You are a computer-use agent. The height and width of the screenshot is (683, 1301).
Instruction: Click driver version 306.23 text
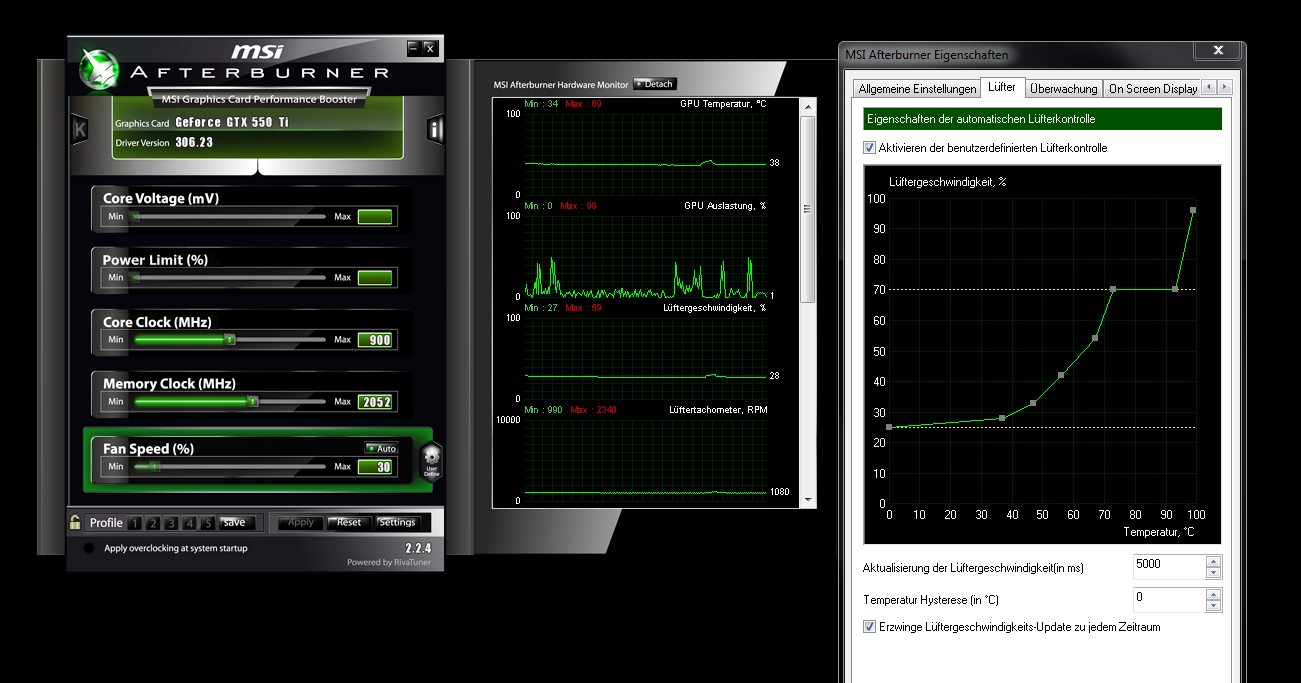pyautogui.click(x=194, y=143)
